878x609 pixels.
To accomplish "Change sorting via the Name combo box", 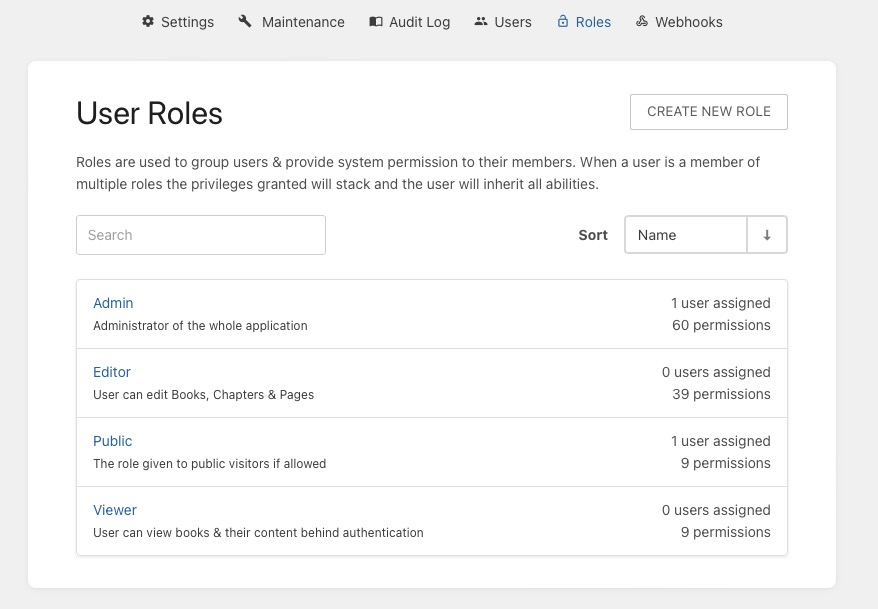I will (685, 234).
